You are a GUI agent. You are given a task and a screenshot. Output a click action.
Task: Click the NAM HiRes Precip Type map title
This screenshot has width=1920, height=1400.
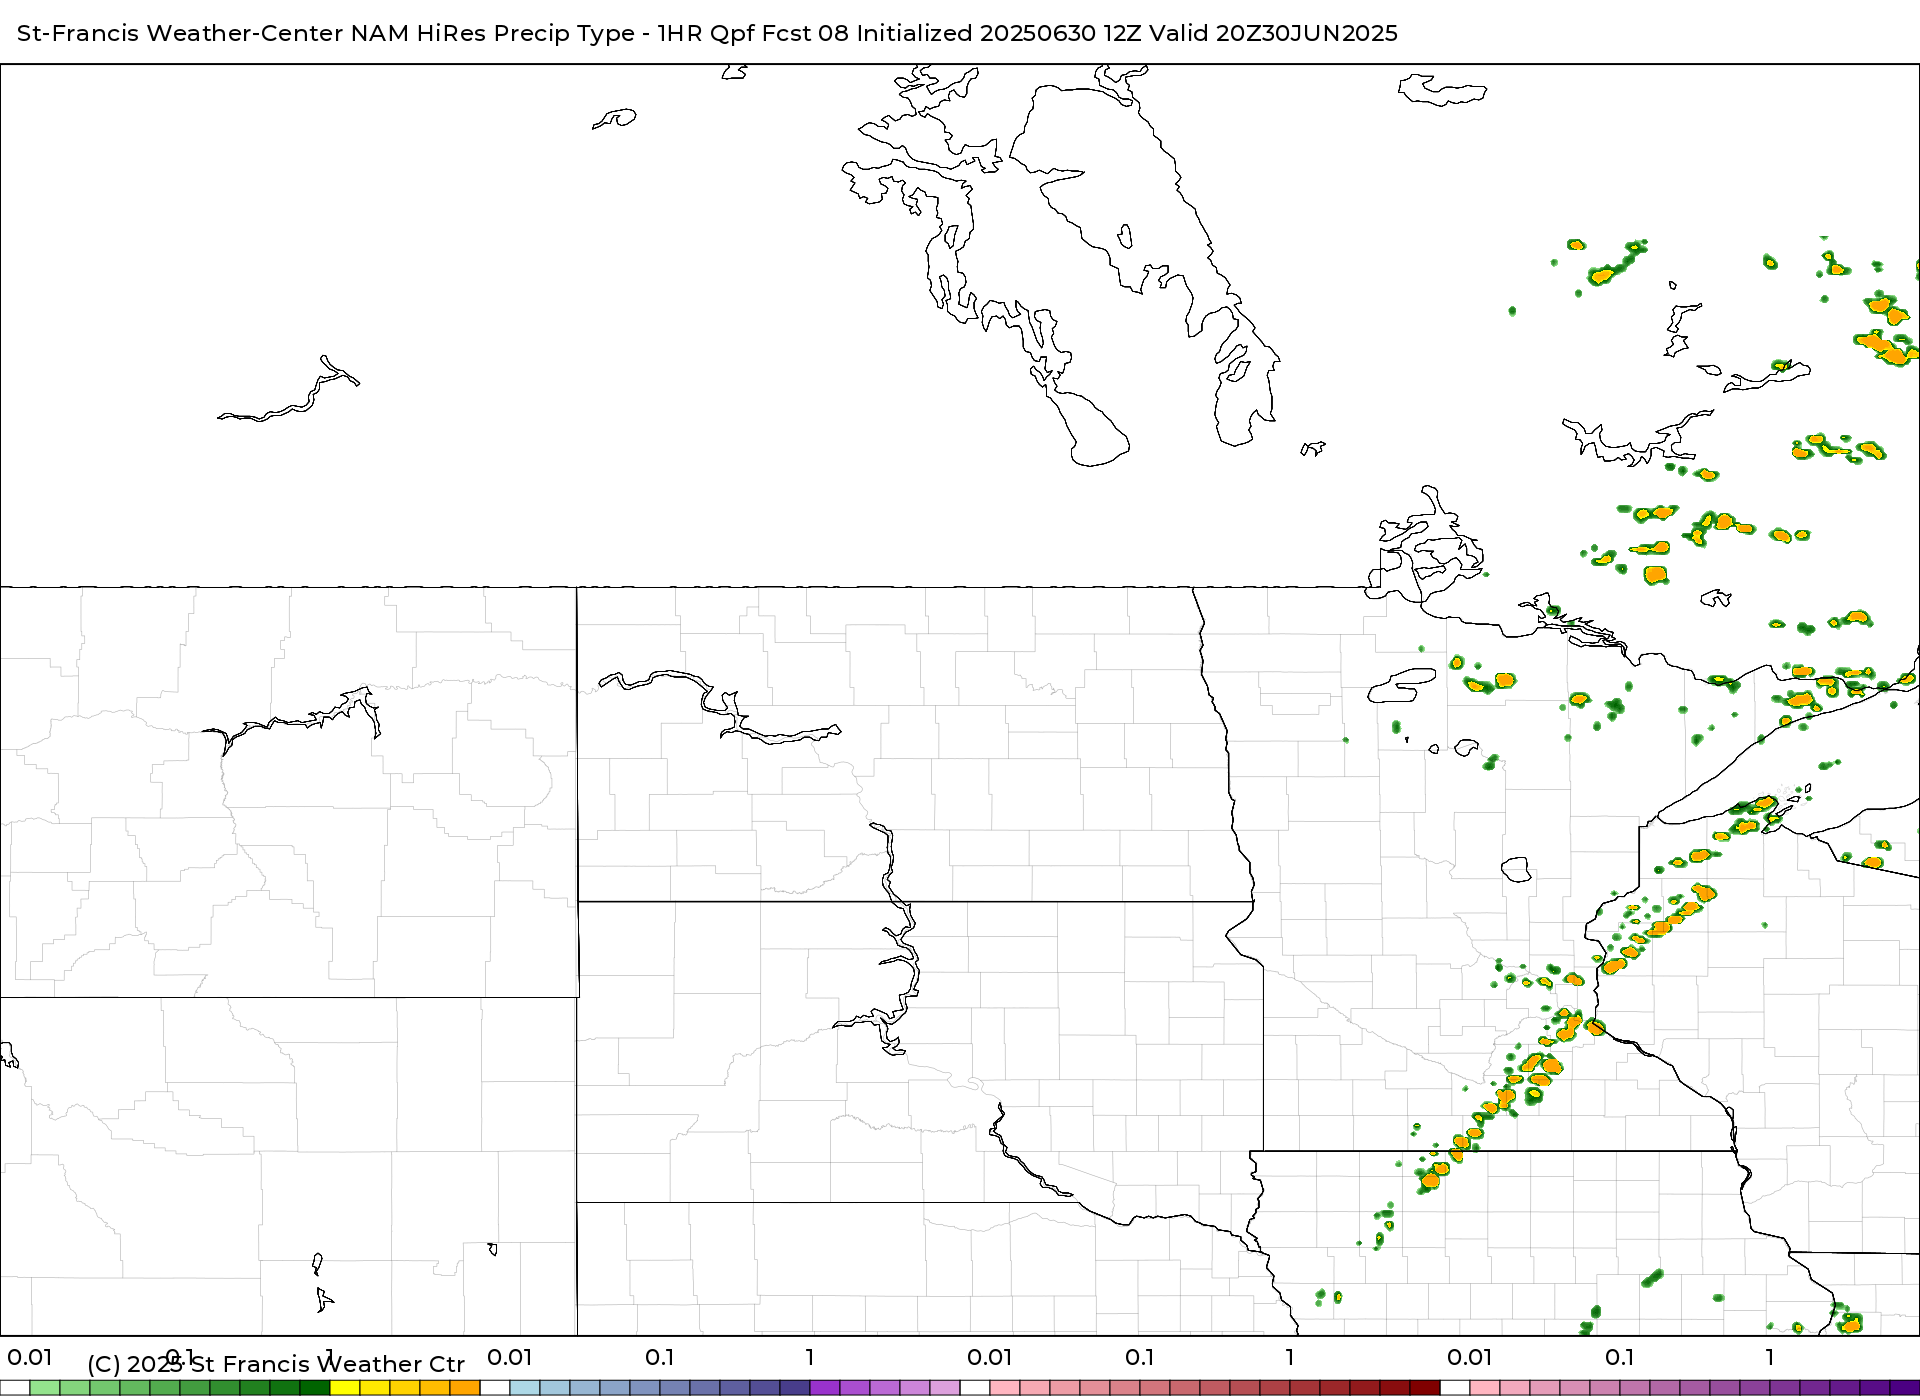(x=707, y=33)
